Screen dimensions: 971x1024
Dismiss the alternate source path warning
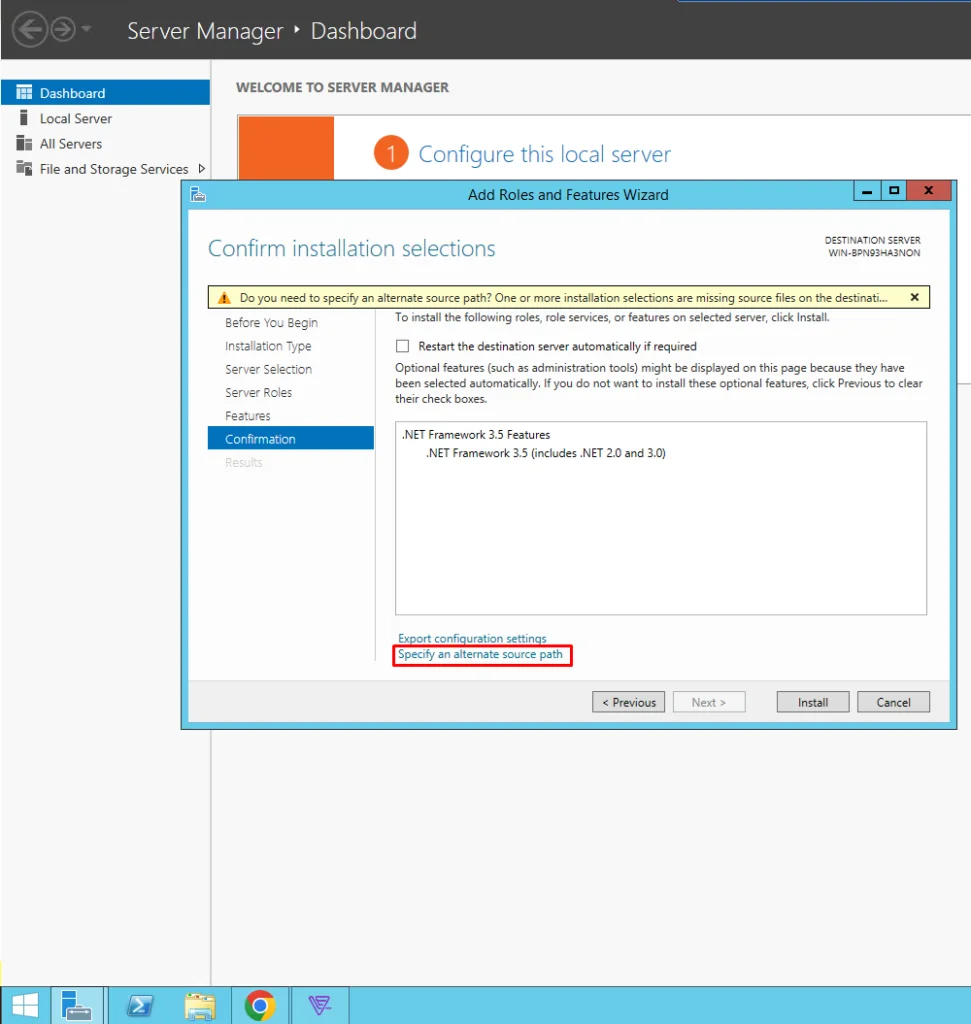[914, 297]
